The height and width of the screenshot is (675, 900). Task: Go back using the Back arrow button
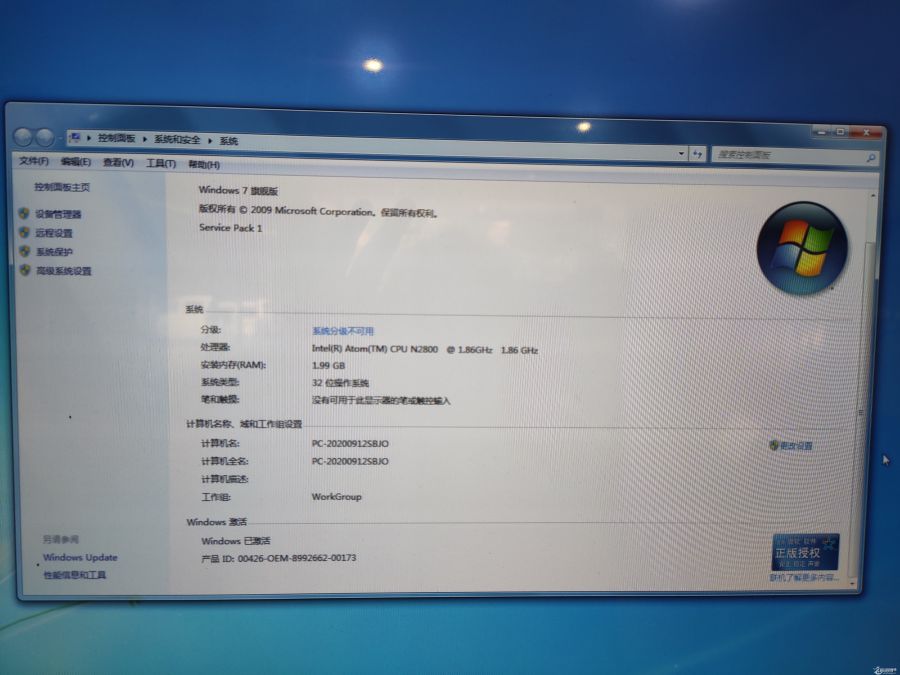point(24,137)
